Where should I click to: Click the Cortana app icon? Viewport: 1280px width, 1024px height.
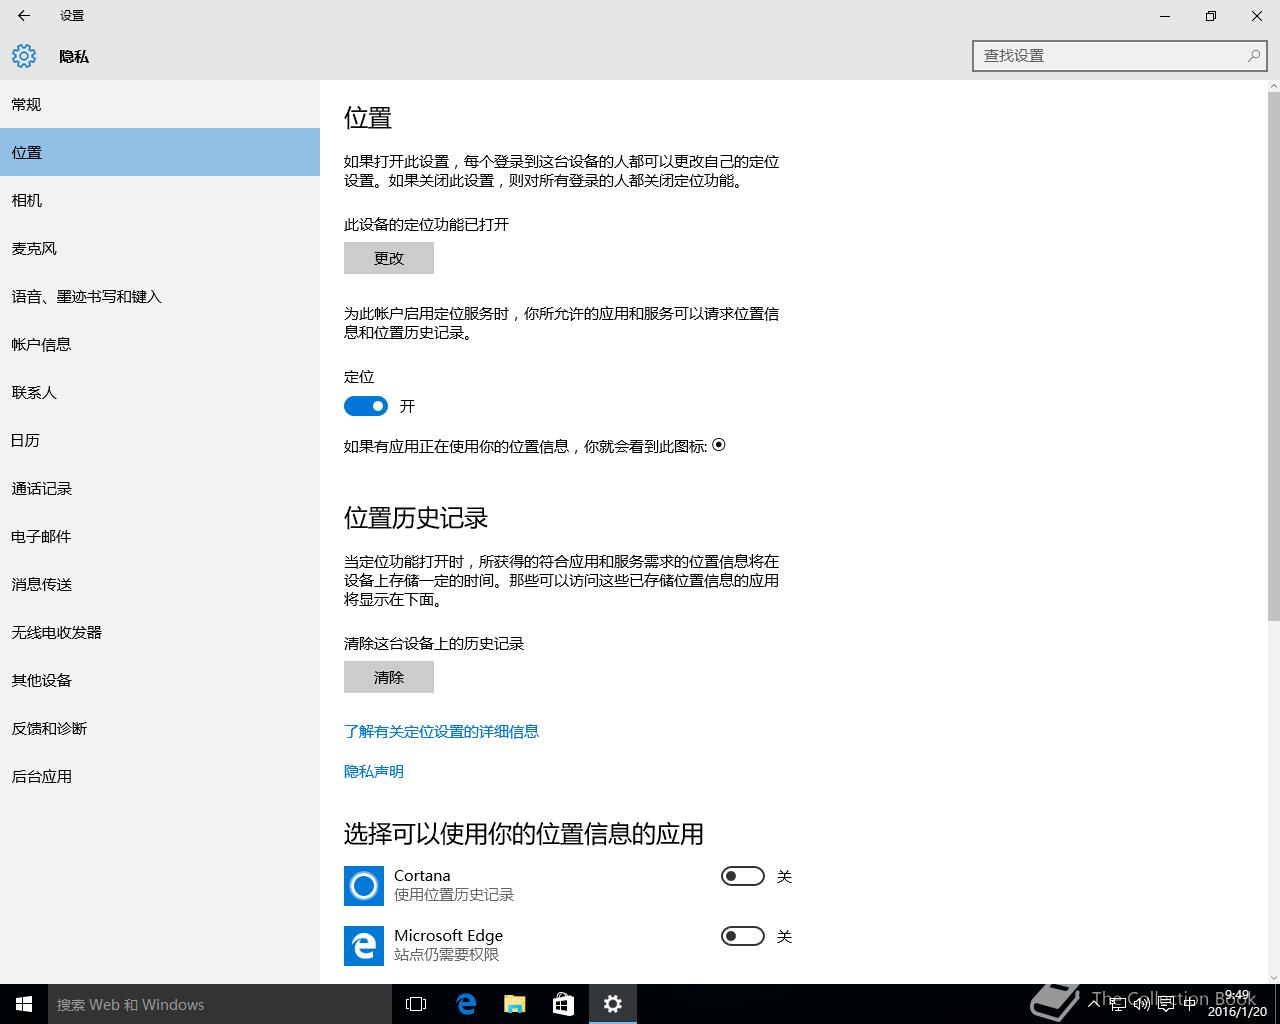pos(364,886)
